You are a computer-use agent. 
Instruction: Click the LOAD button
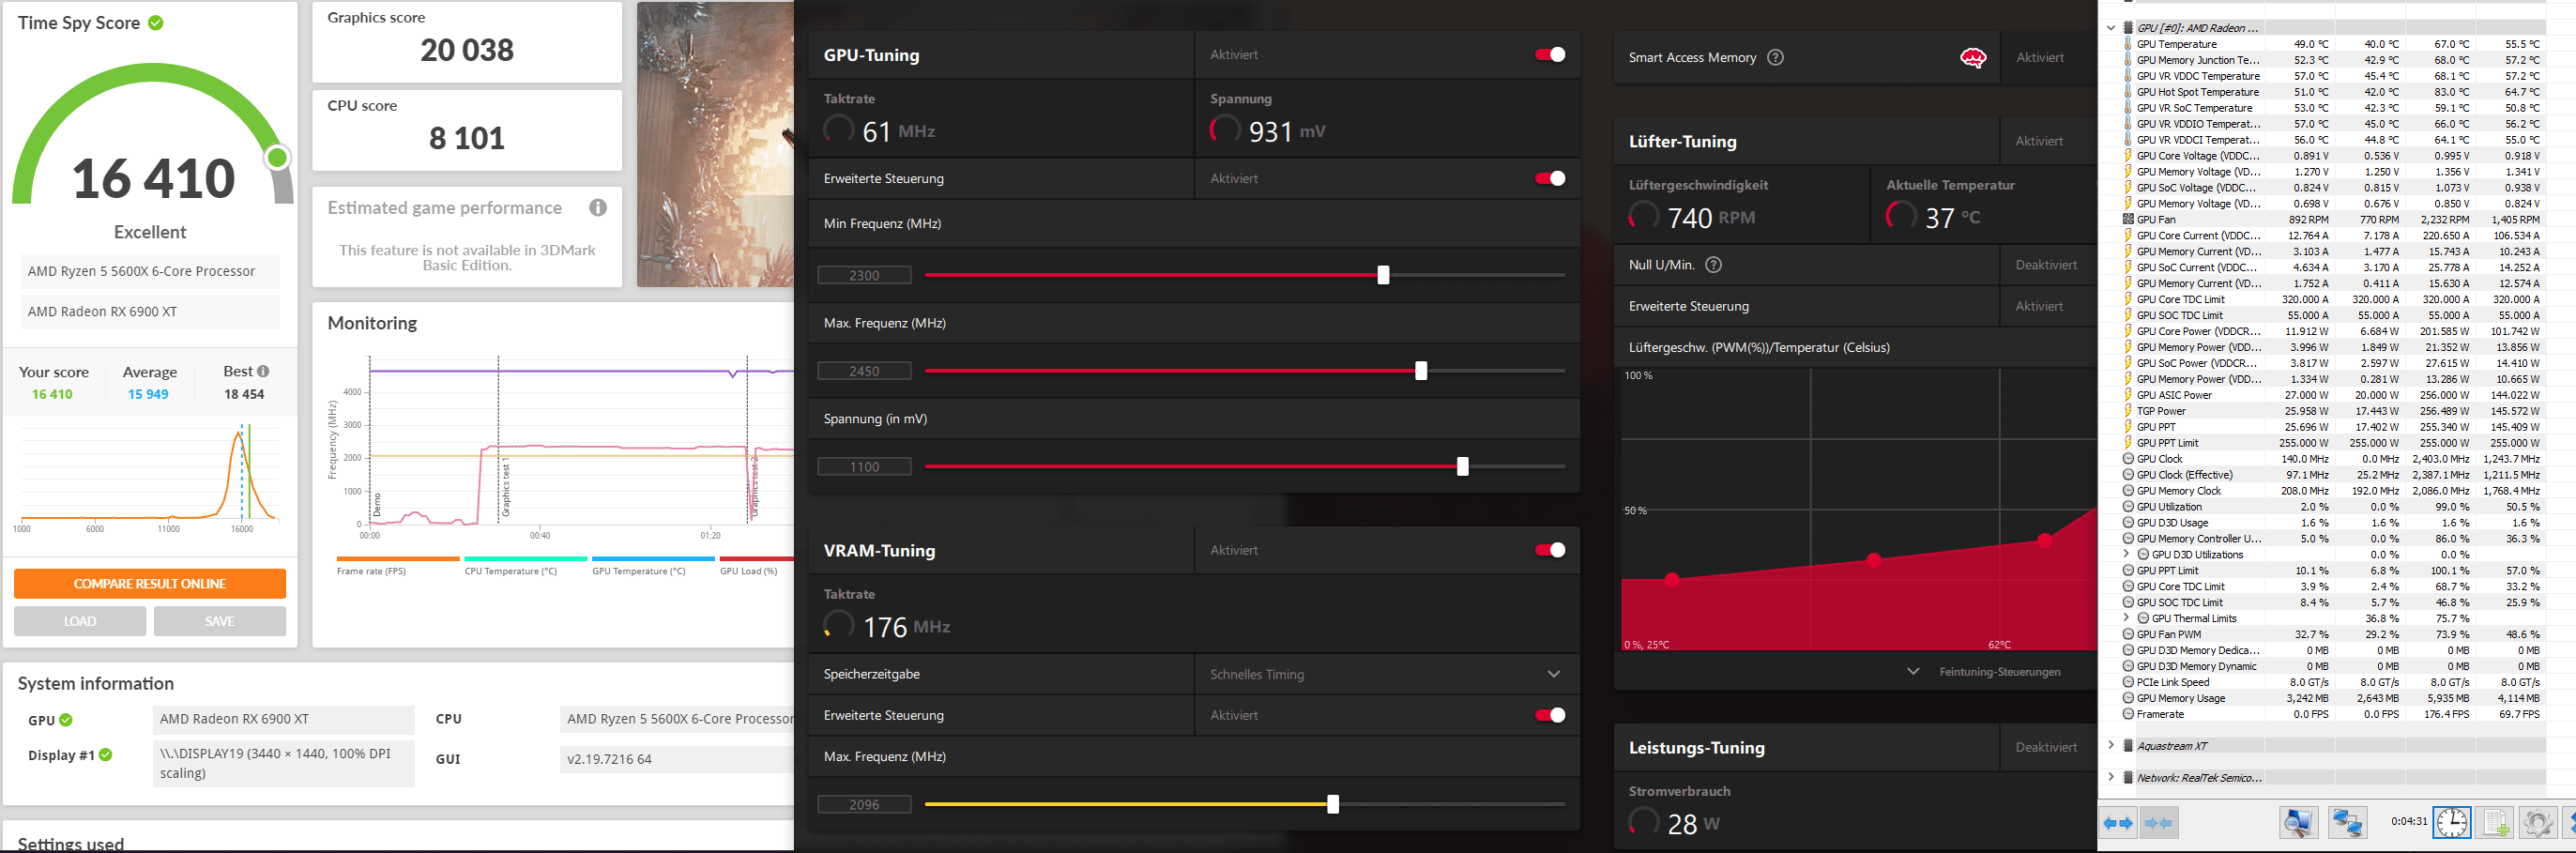(x=80, y=621)
